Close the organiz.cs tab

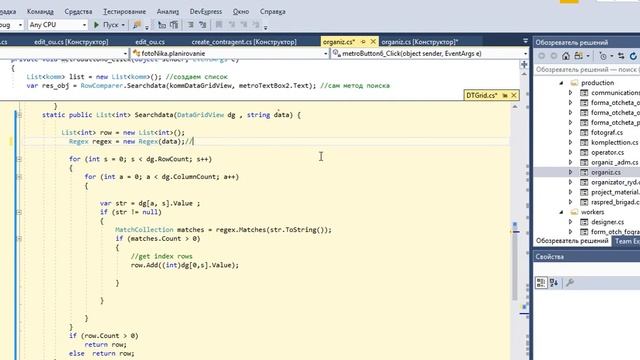[x=373, y=42]
